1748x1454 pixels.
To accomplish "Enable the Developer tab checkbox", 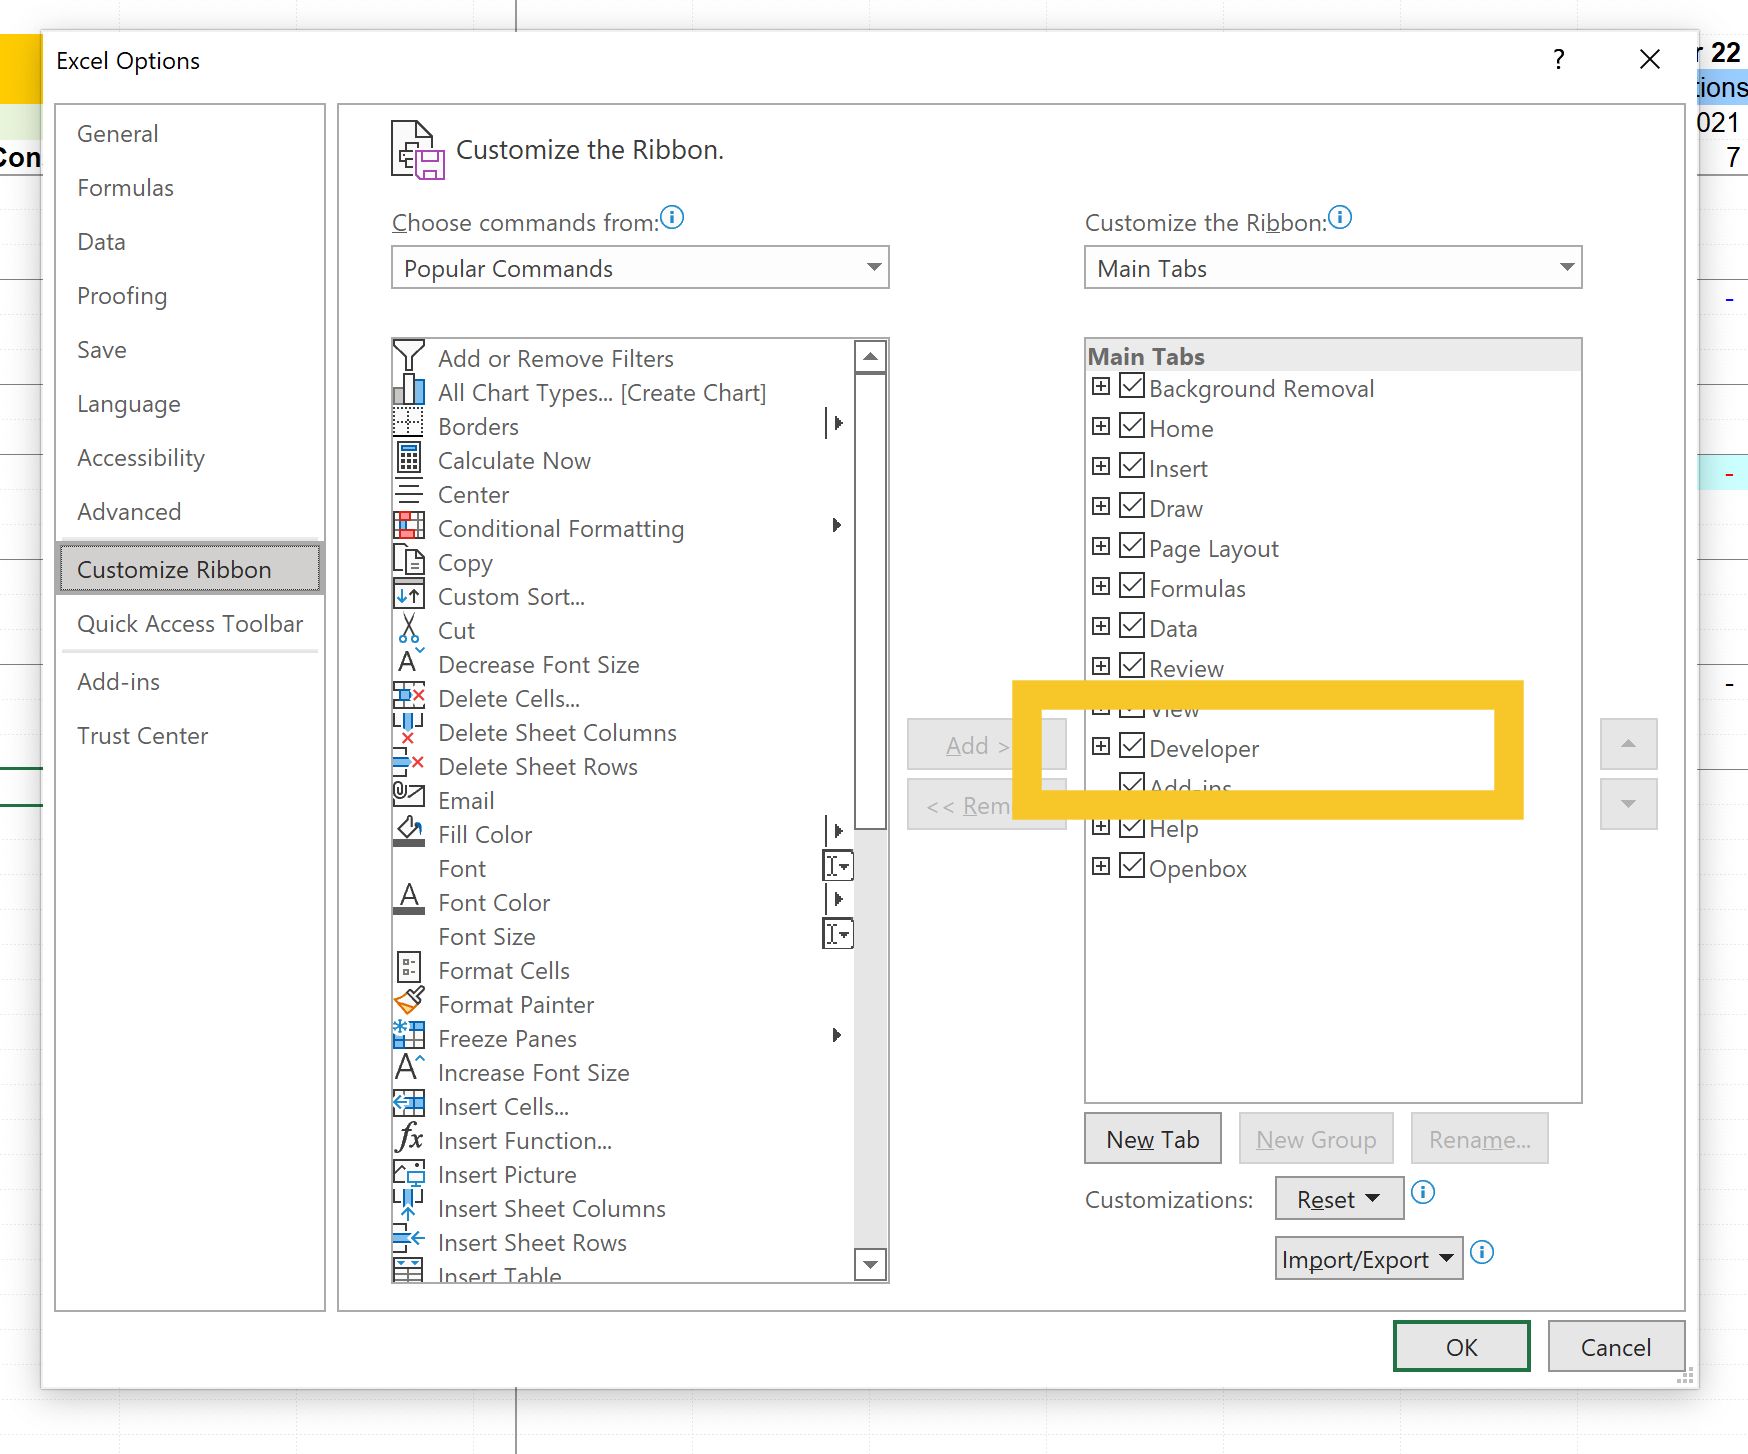I will 1131,745.
